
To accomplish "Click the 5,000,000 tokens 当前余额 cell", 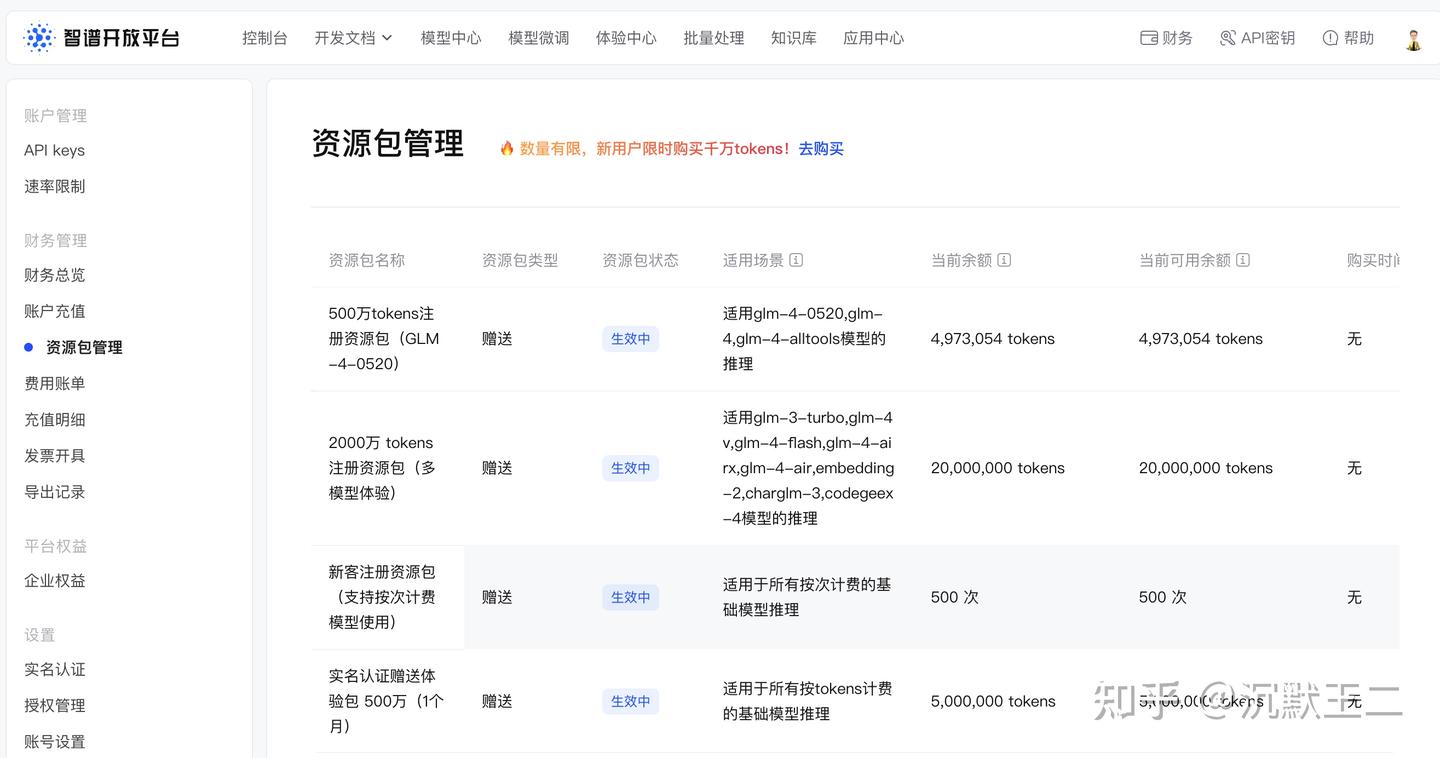I will click(x=993, y=701).
